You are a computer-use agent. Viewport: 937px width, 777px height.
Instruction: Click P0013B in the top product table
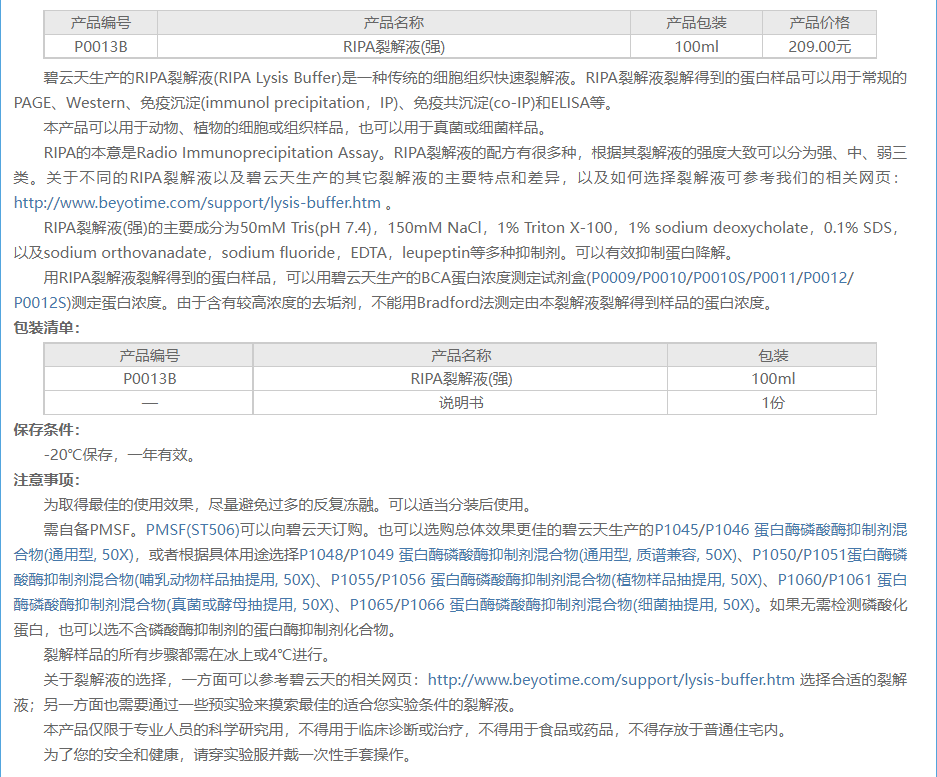[x=100, y=47]
